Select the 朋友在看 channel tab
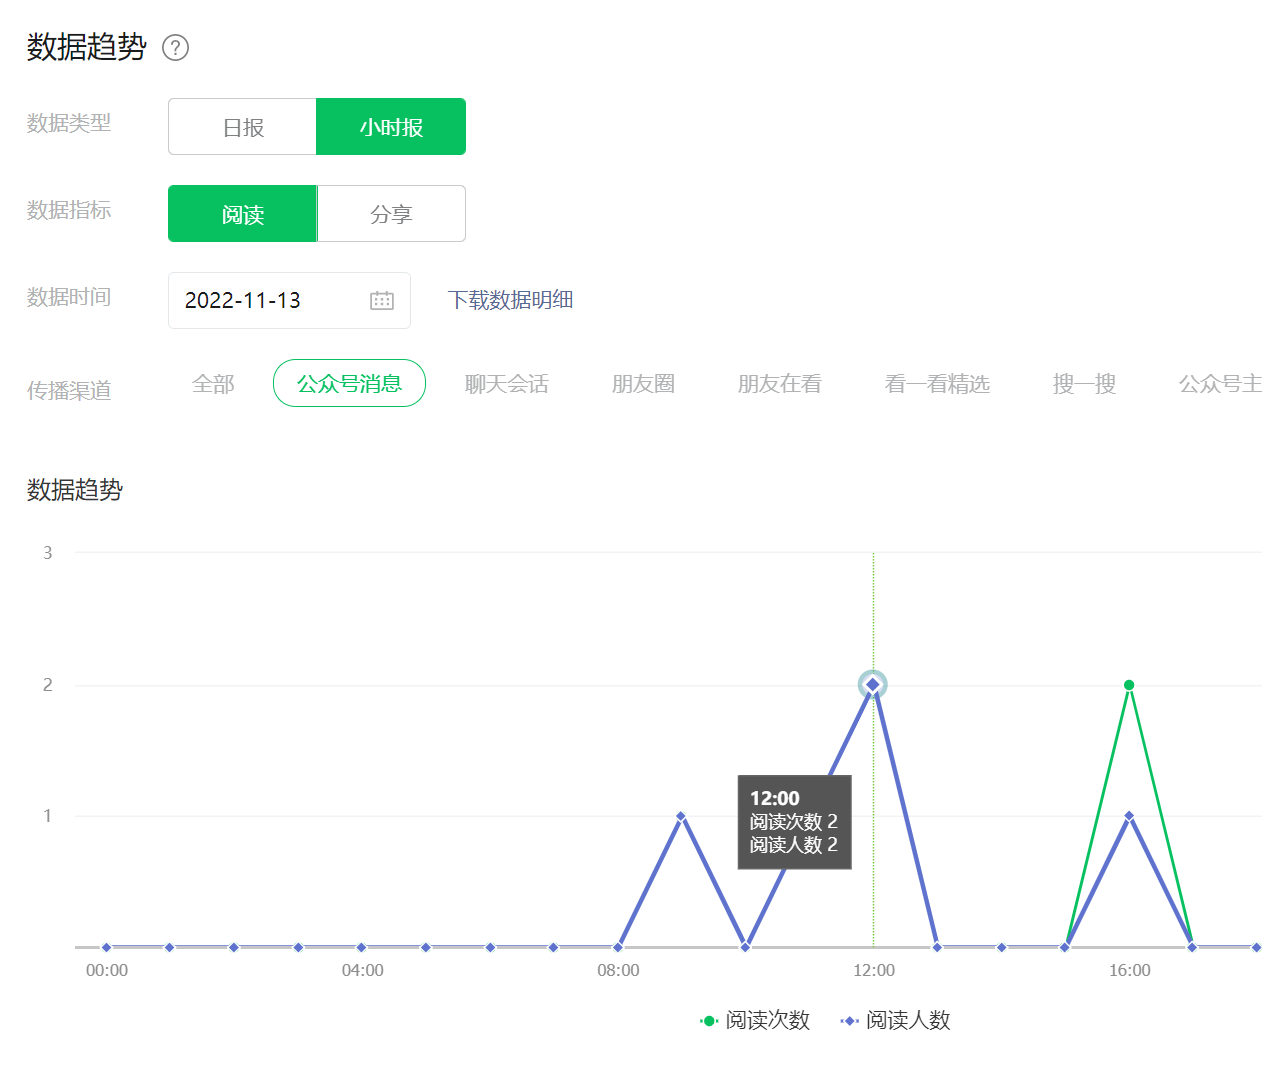Image resolution: width=1262 pixels, height=1065 pixels. pyautogui.click(x=780, y=384)
